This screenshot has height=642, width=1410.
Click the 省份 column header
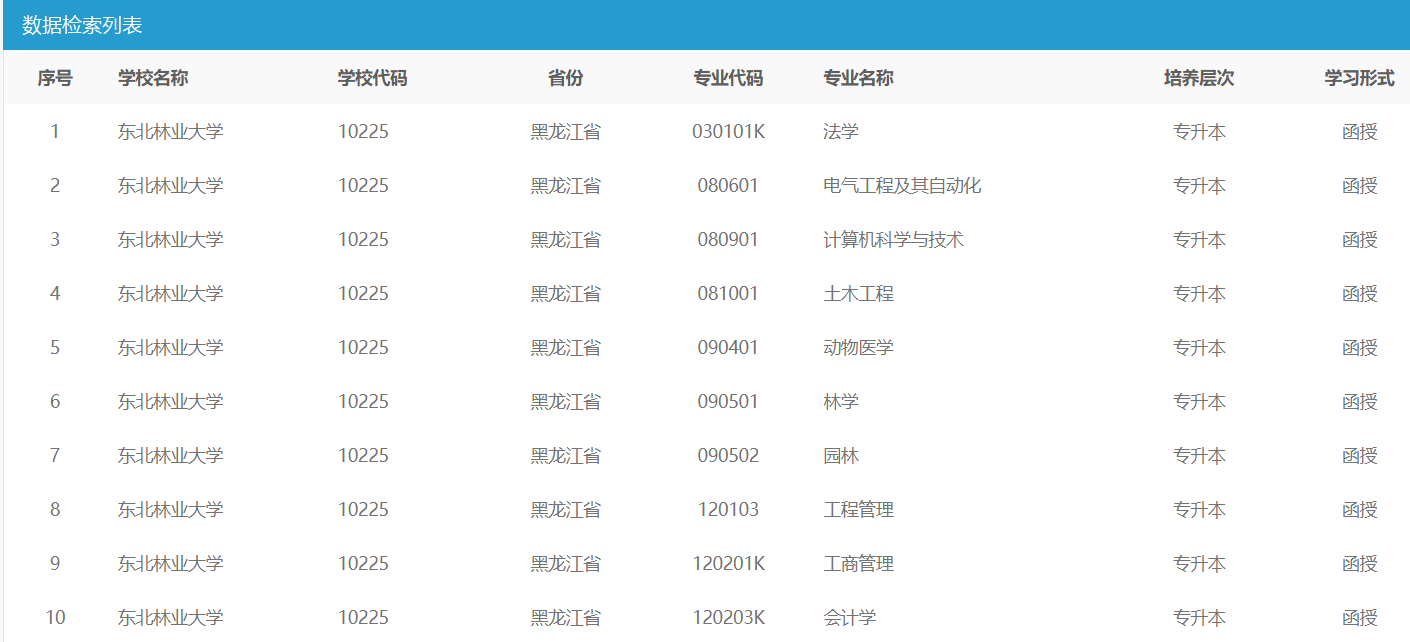565,78
